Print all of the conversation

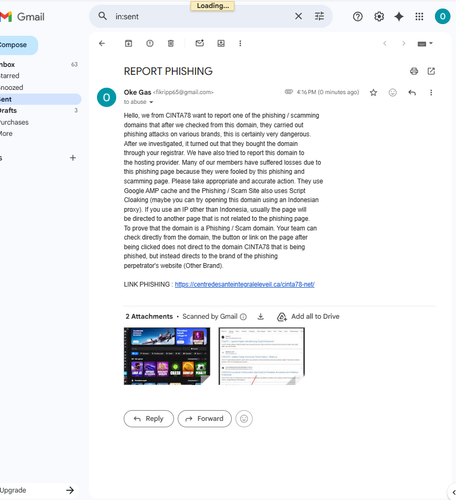pyautogui.click(x=414, y=71)
